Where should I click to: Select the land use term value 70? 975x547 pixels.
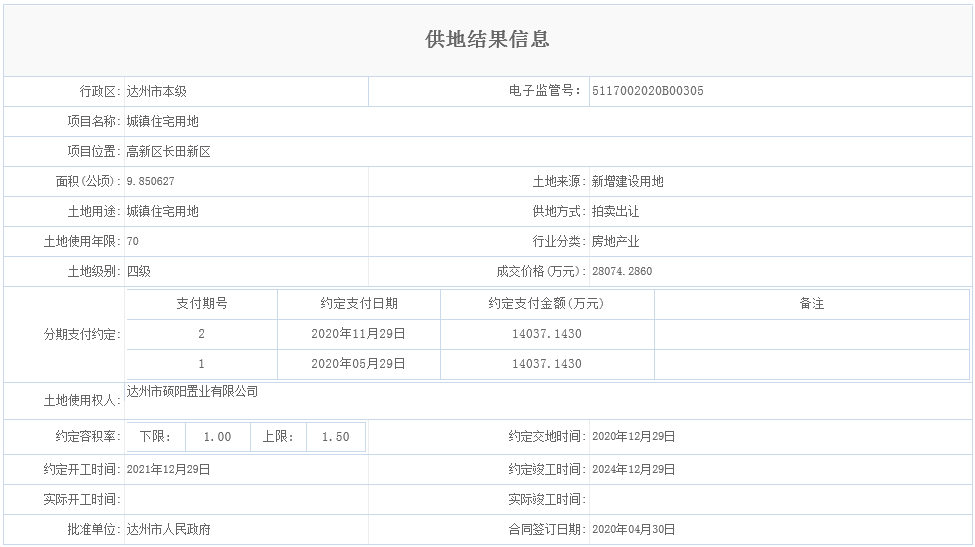coord(132,241)
